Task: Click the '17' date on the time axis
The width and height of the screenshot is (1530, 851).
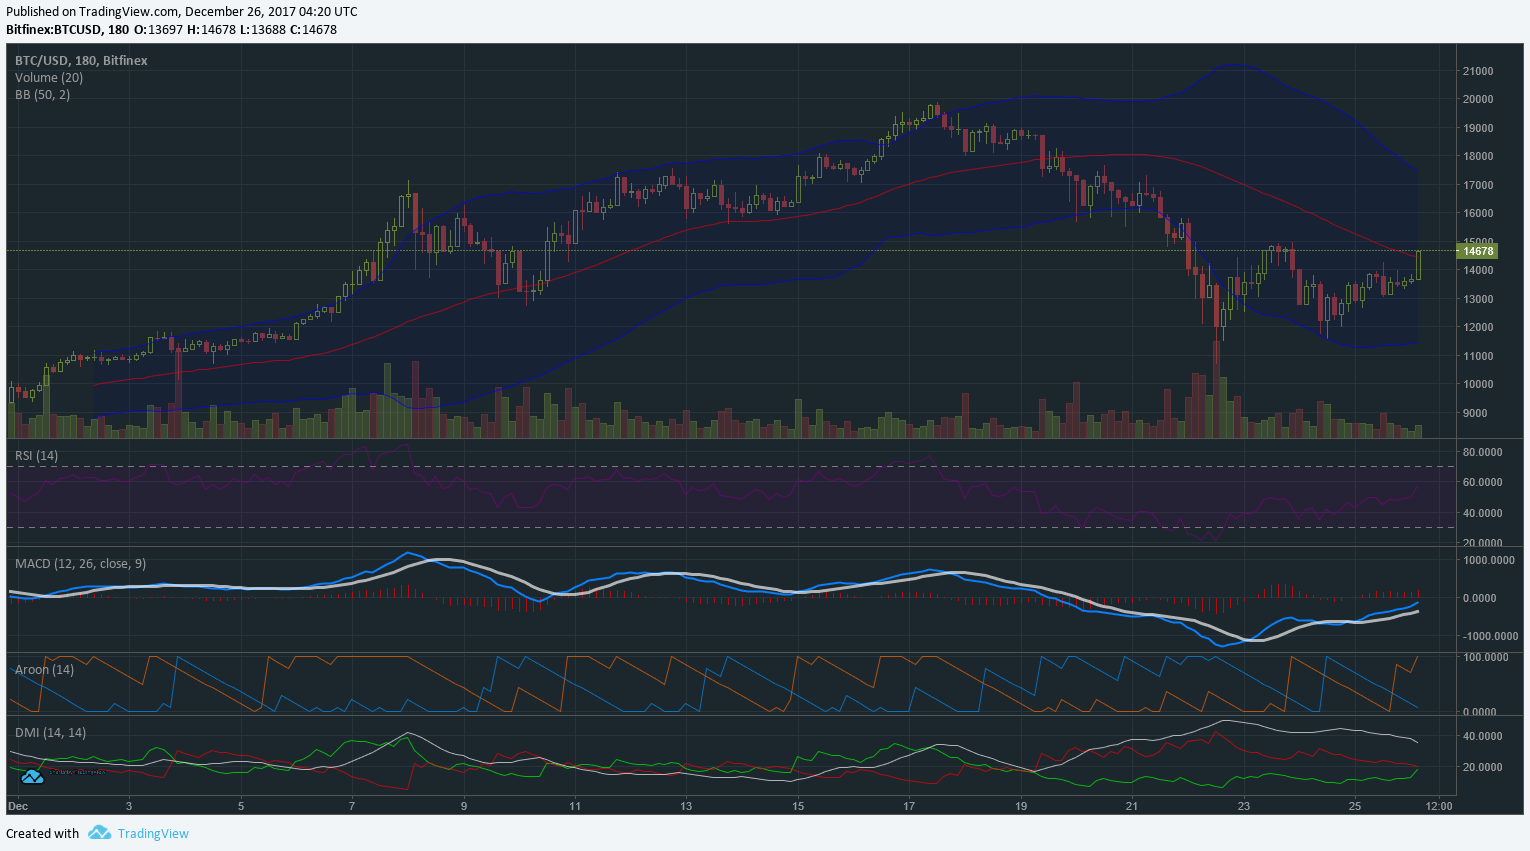Action: point(909,806)
